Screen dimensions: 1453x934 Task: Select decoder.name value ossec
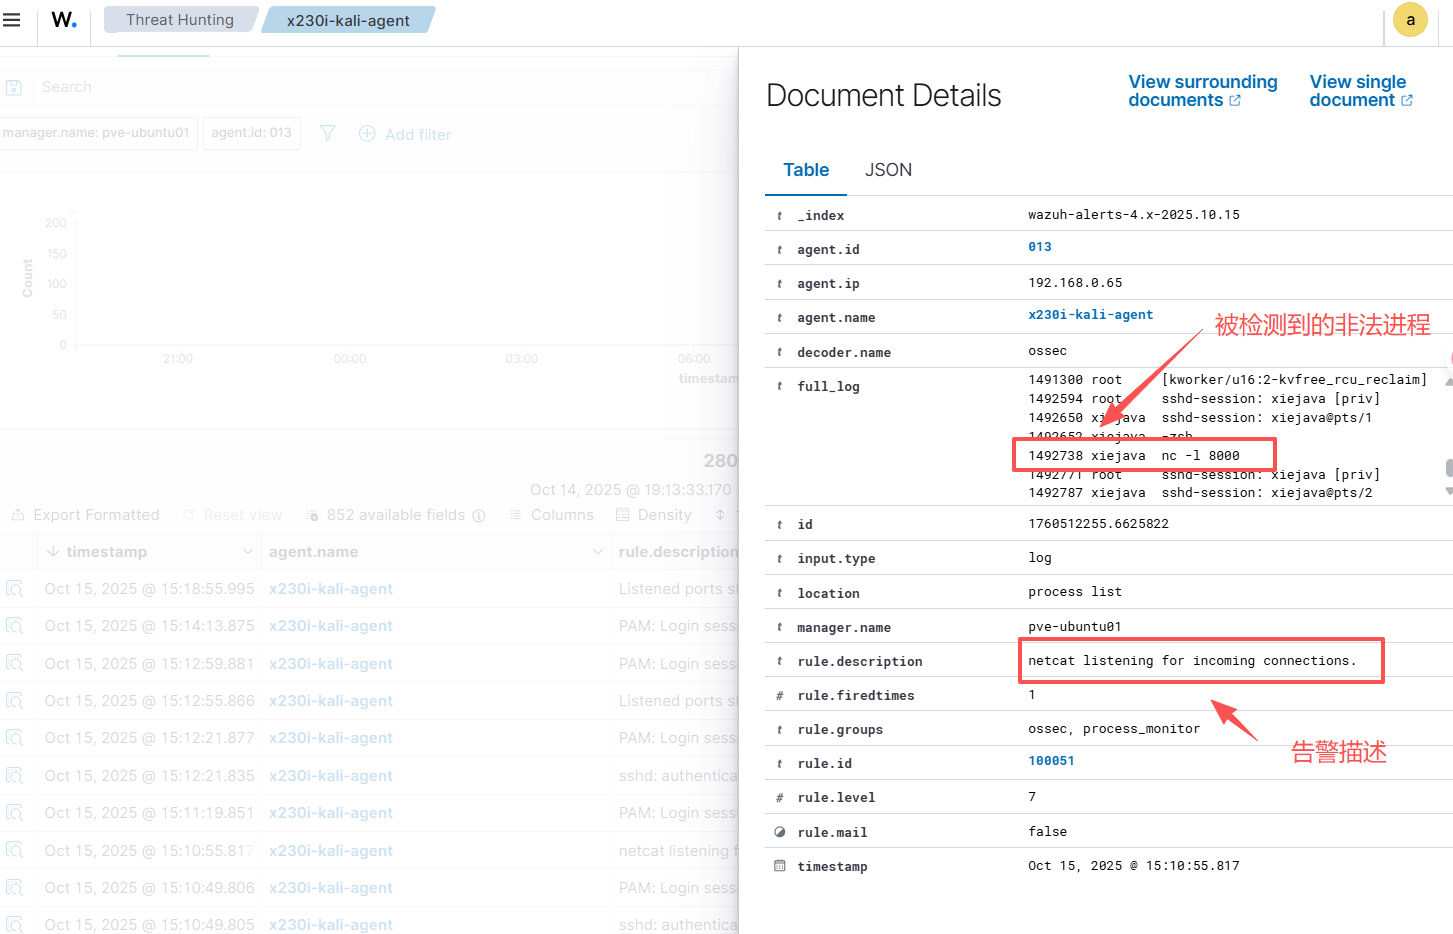tap(1047, 351)
